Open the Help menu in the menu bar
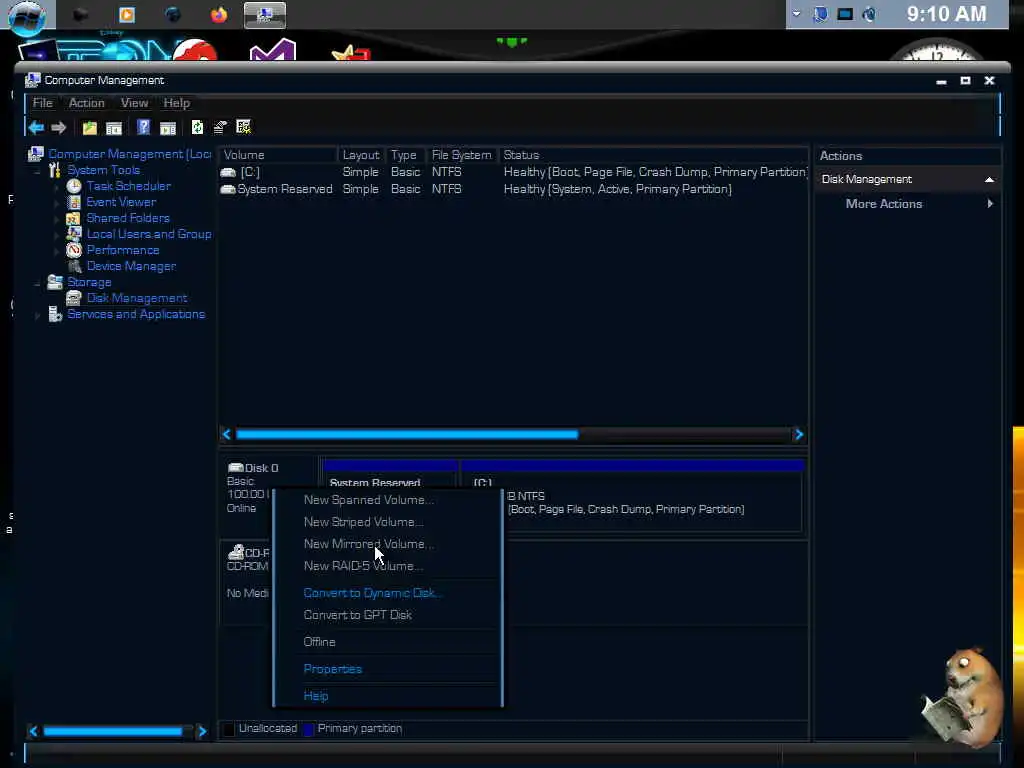The height and width of the screenshot is (768, 1024). pyautogui.click(x=176, y=103)
